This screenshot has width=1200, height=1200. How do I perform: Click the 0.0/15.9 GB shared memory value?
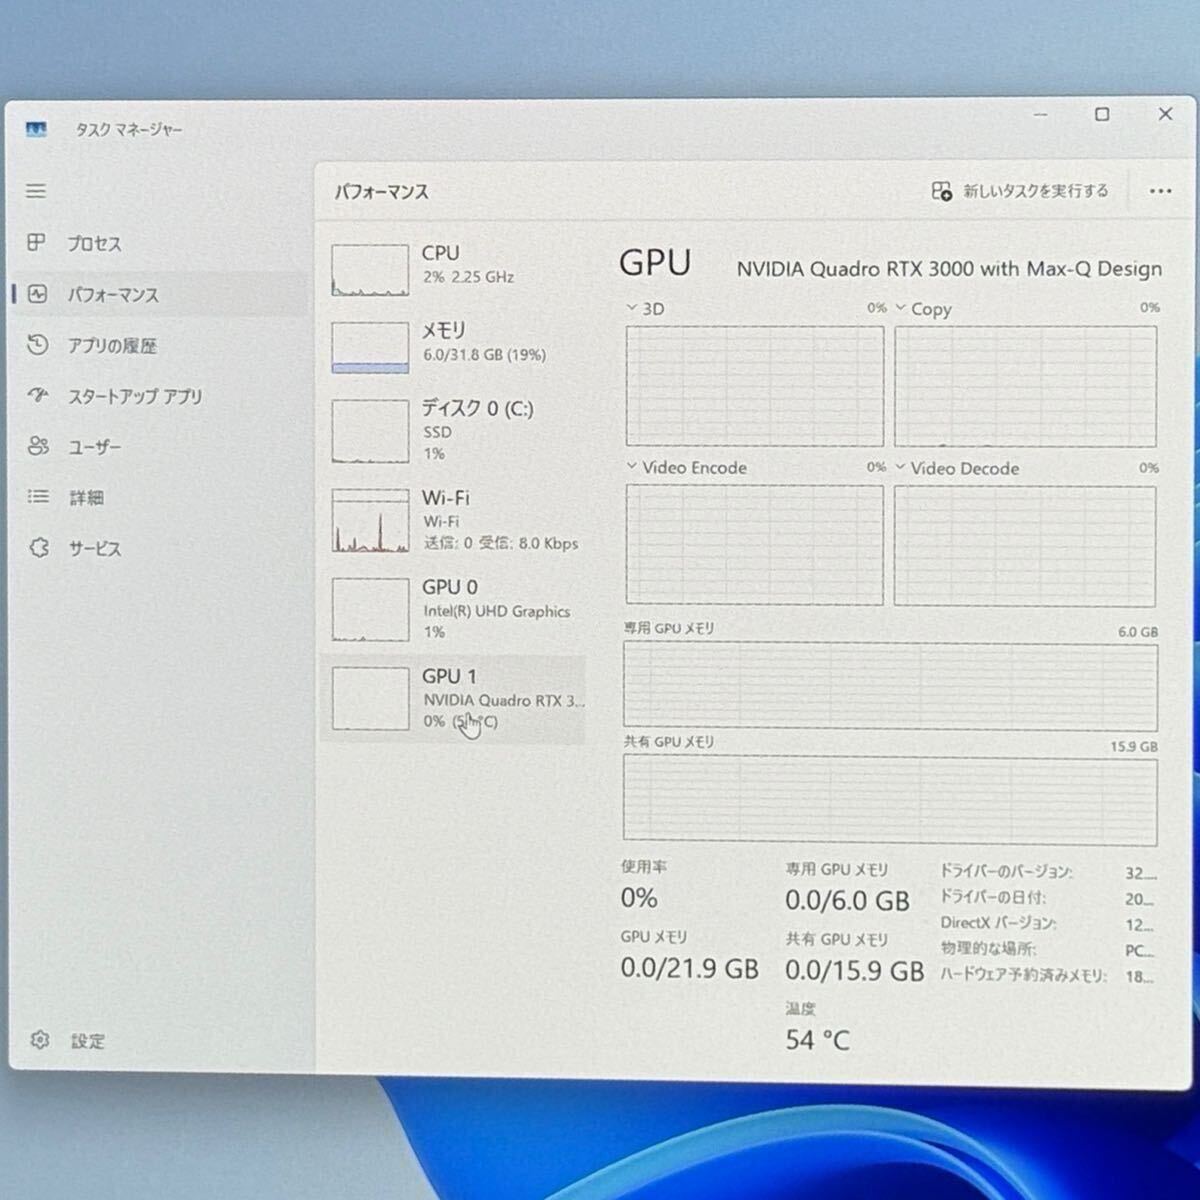point(854,970)
